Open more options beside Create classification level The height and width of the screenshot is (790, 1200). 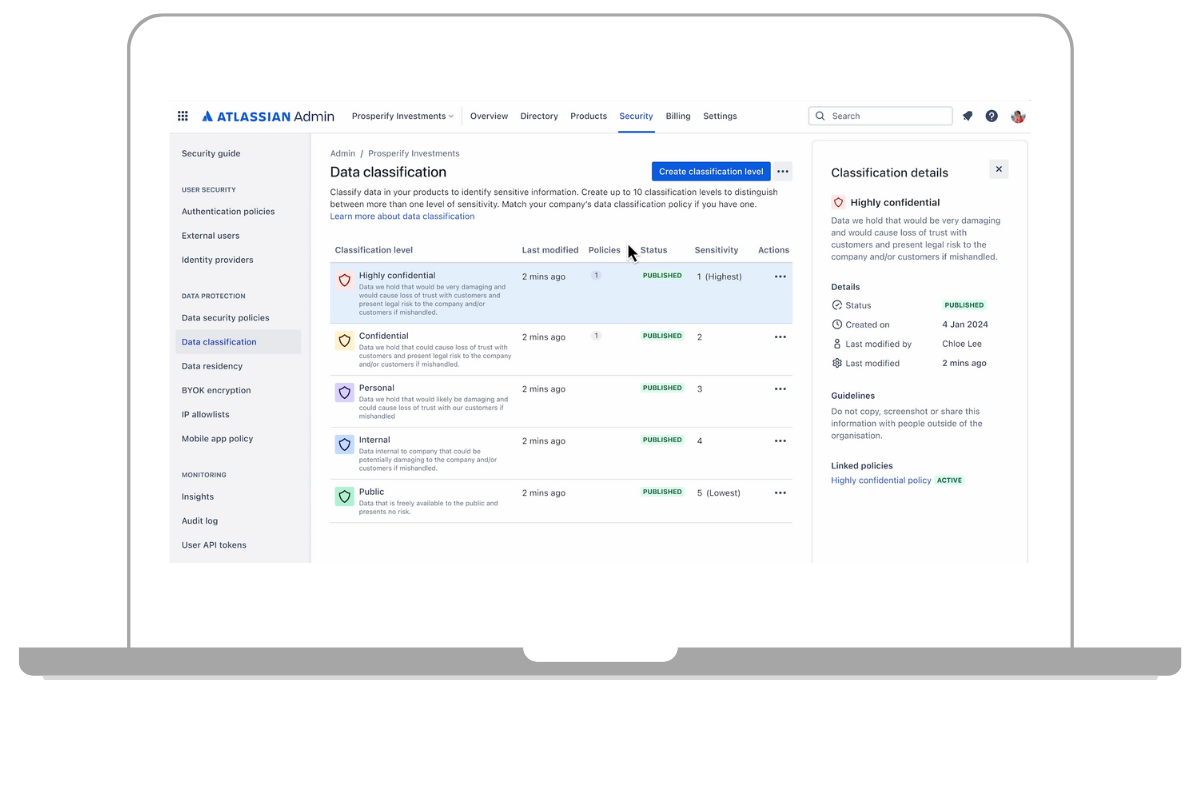click(x=783, y=171)
